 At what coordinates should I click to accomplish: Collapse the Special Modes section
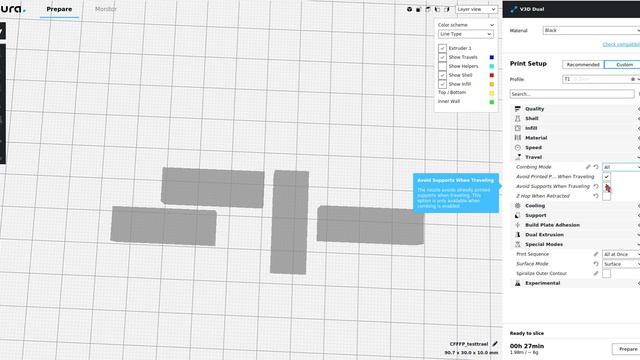[x=575, y=244]
